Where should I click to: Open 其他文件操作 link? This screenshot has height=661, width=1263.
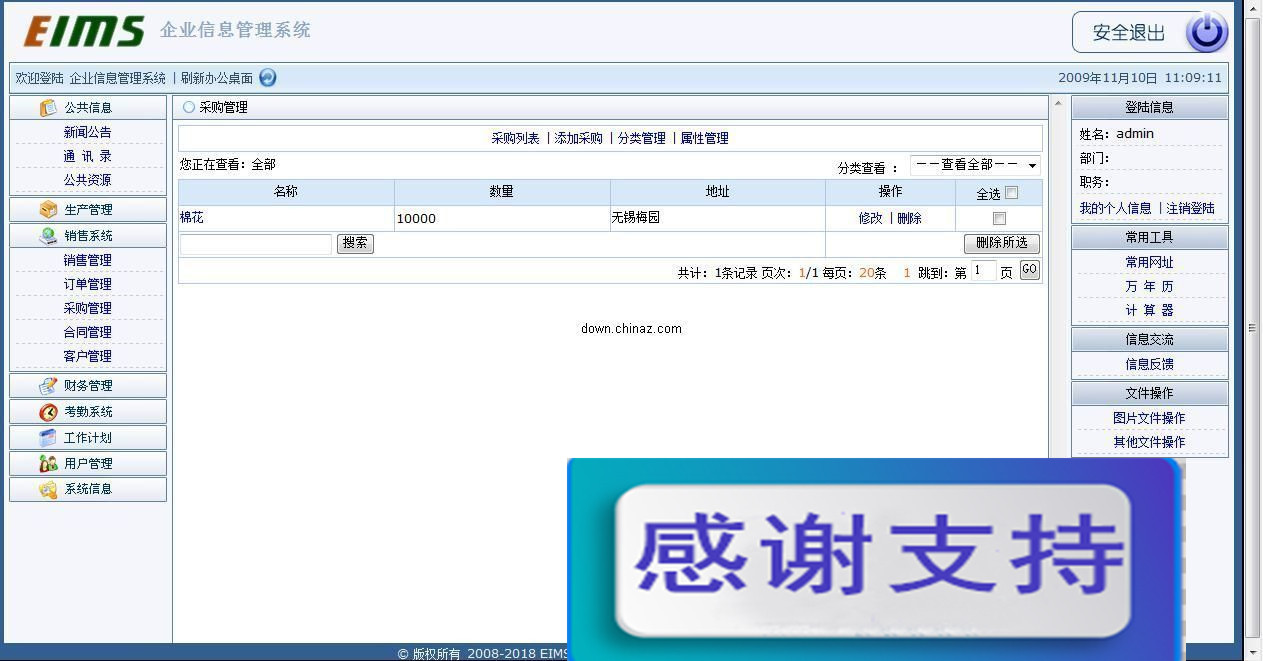pos(1149,442)
